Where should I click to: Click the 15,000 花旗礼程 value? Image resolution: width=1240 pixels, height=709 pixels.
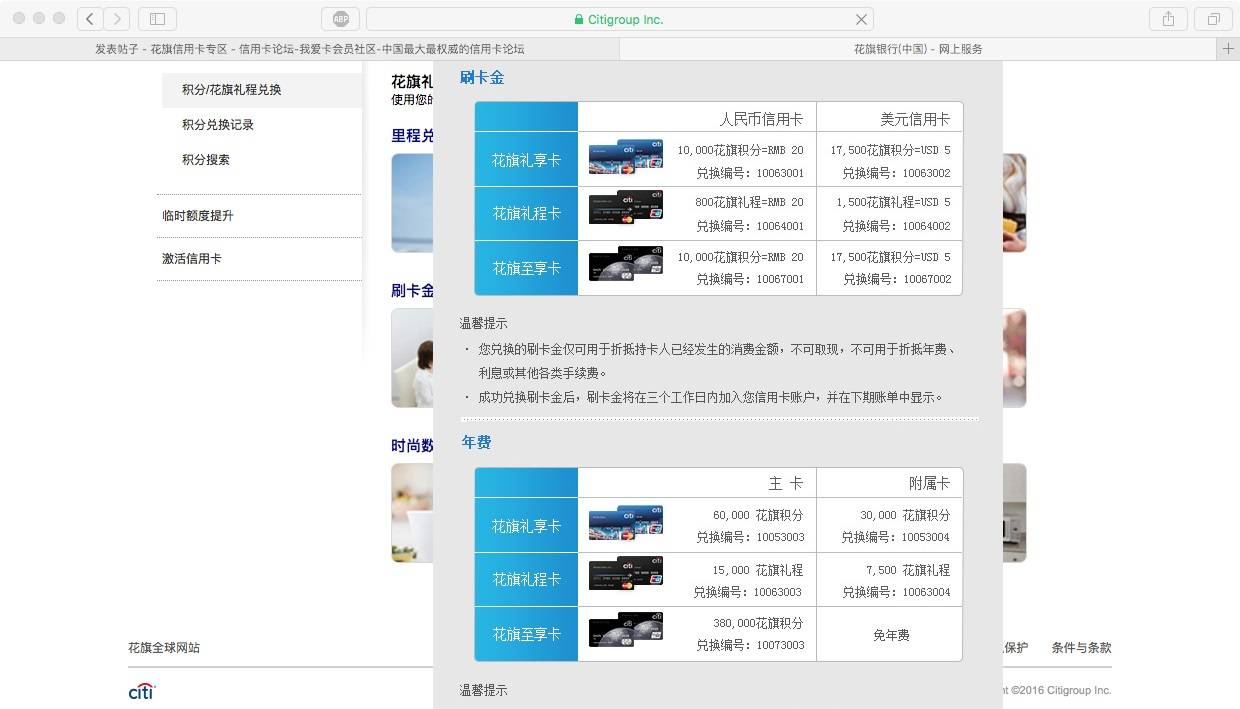tap(758, 571)
